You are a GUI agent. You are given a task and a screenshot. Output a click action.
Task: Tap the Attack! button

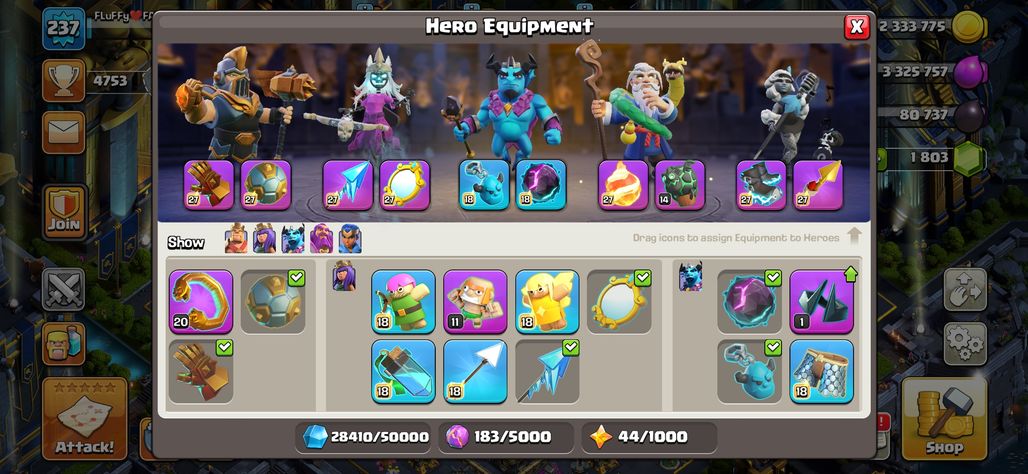(85, 418)
